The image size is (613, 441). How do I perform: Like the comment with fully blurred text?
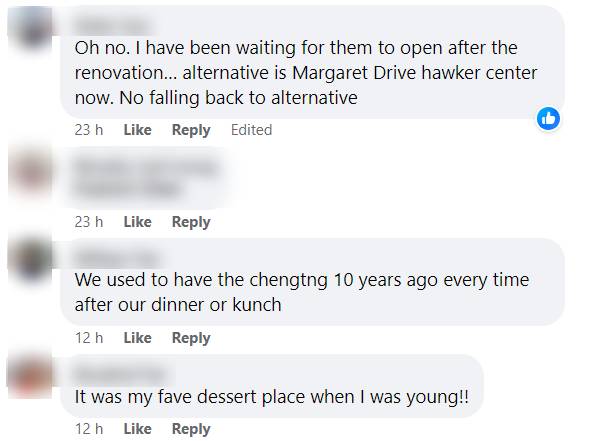(x=137, y=222)
